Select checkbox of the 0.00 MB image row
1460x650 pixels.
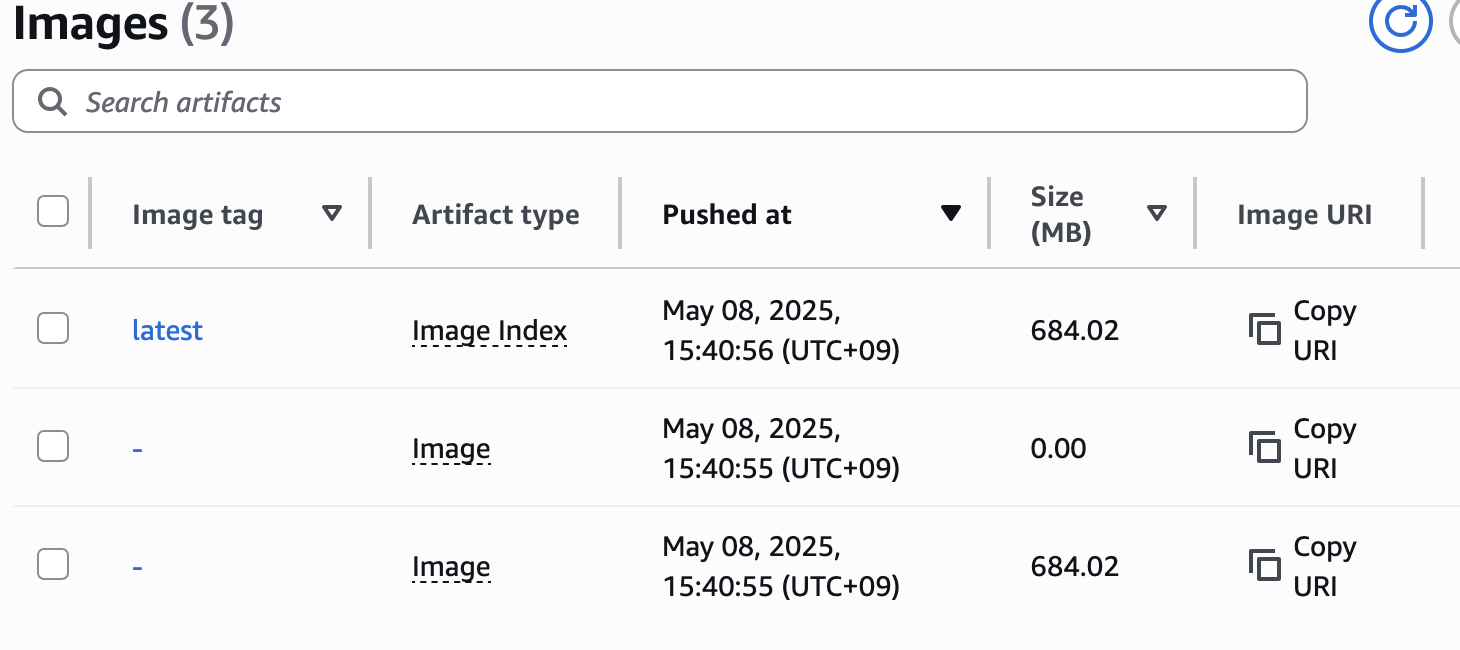coord(53,446)
